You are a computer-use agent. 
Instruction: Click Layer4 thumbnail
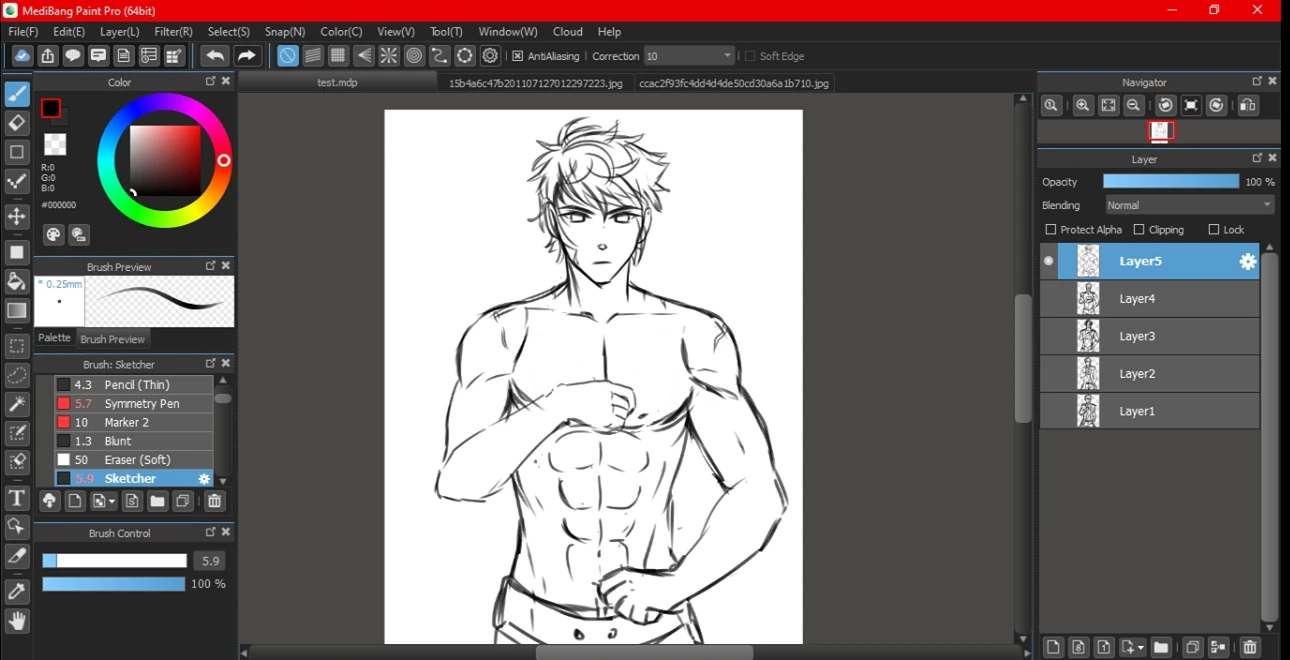[1088, 298]
